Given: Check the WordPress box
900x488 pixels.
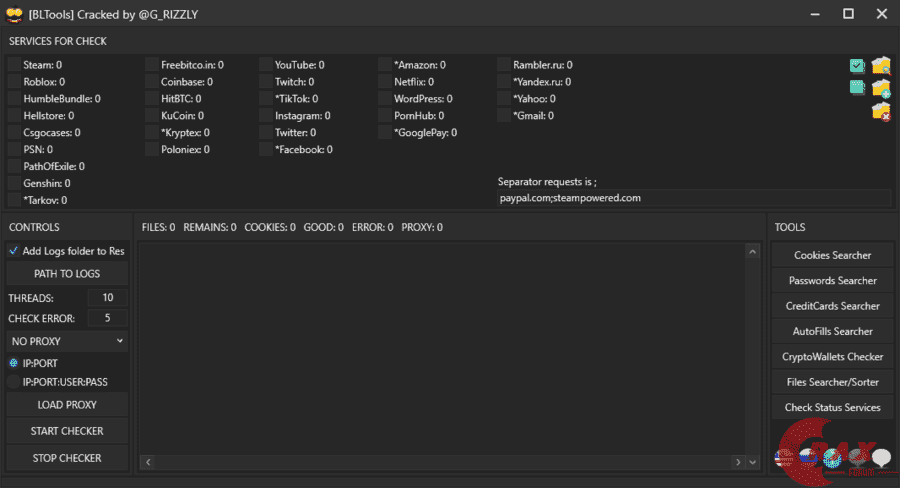Looking at the screenshot, I should pos(385,99).
